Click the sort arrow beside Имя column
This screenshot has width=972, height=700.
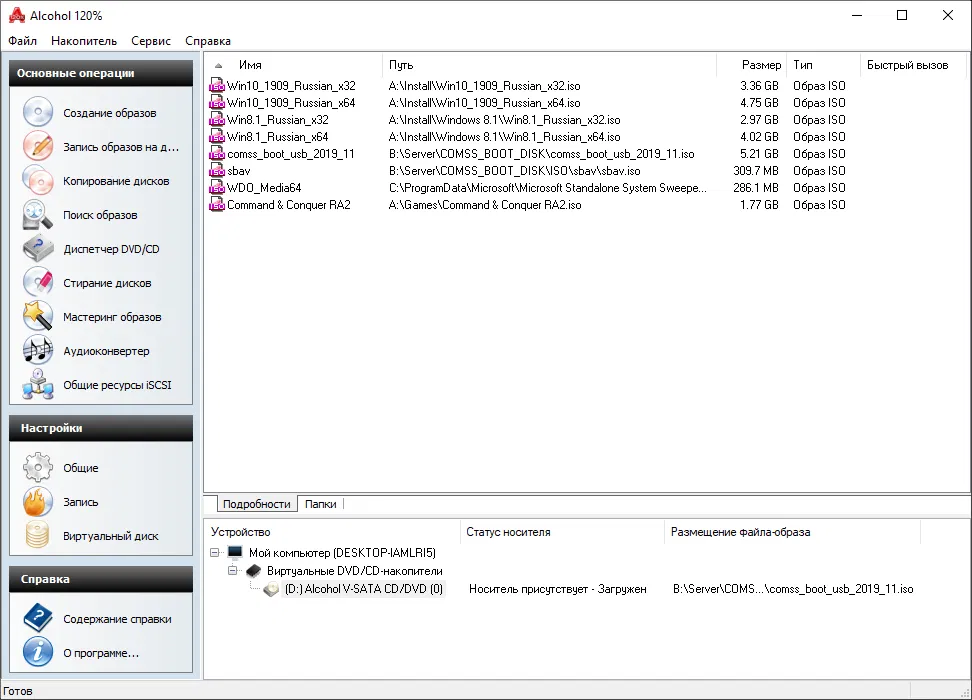pos(218,65)
